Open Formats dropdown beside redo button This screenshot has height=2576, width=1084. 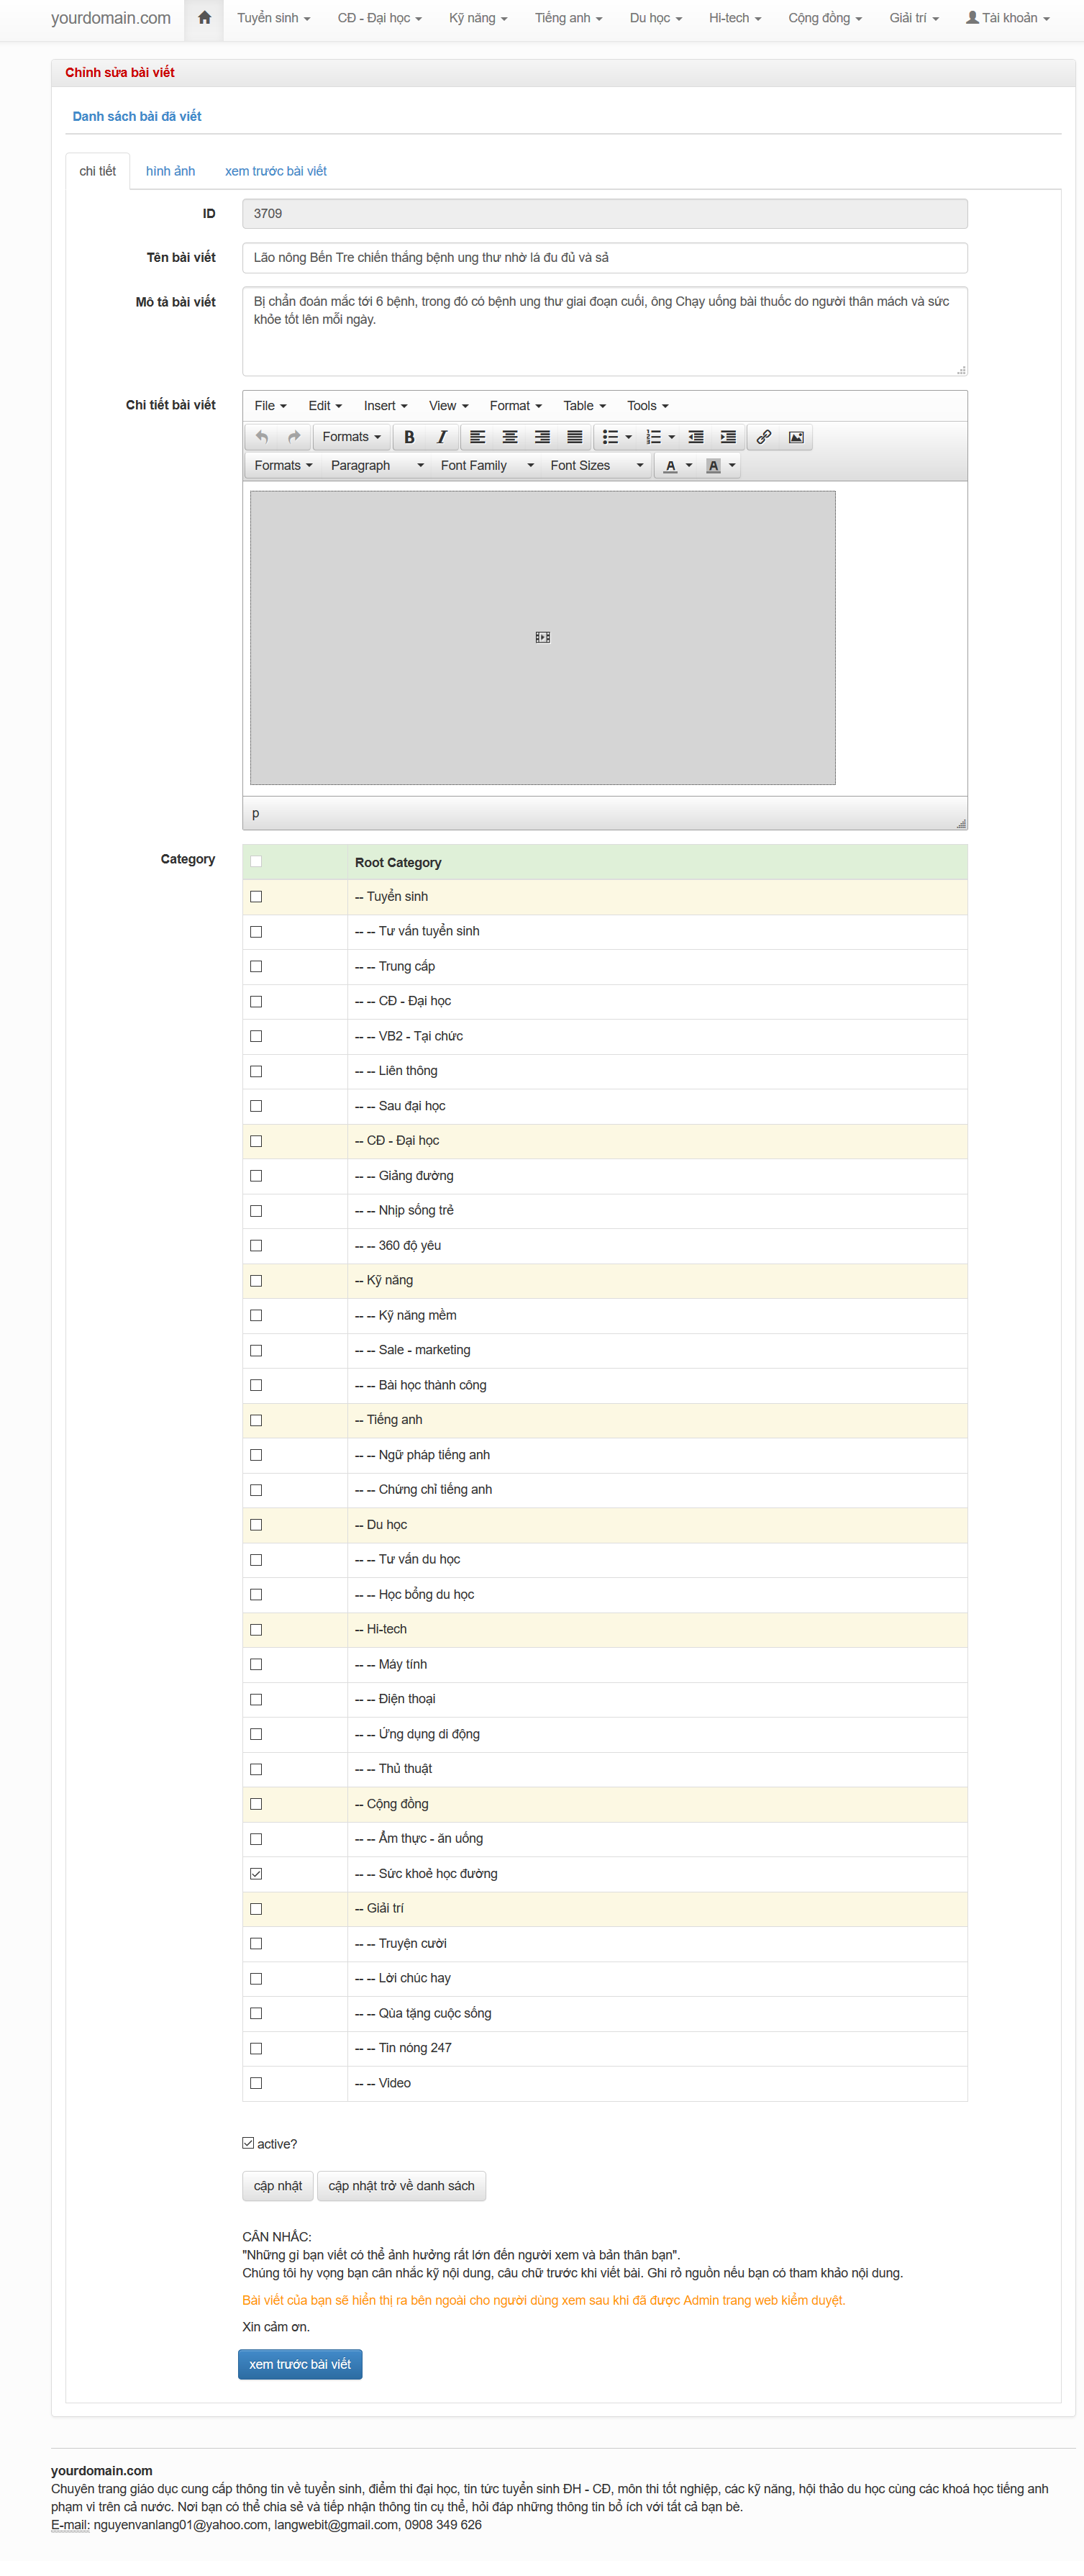pos(351,437)
